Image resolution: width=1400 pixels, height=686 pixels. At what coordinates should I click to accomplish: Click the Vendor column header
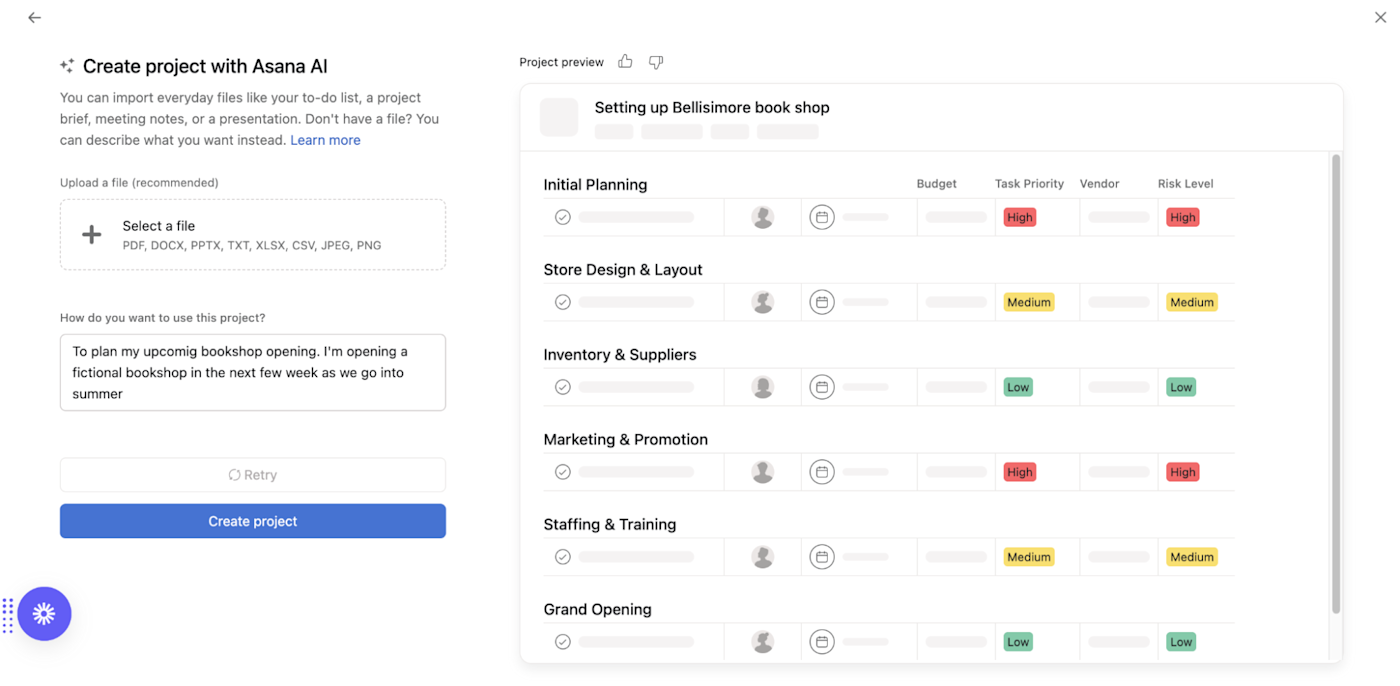click(x=1100, y=184)
